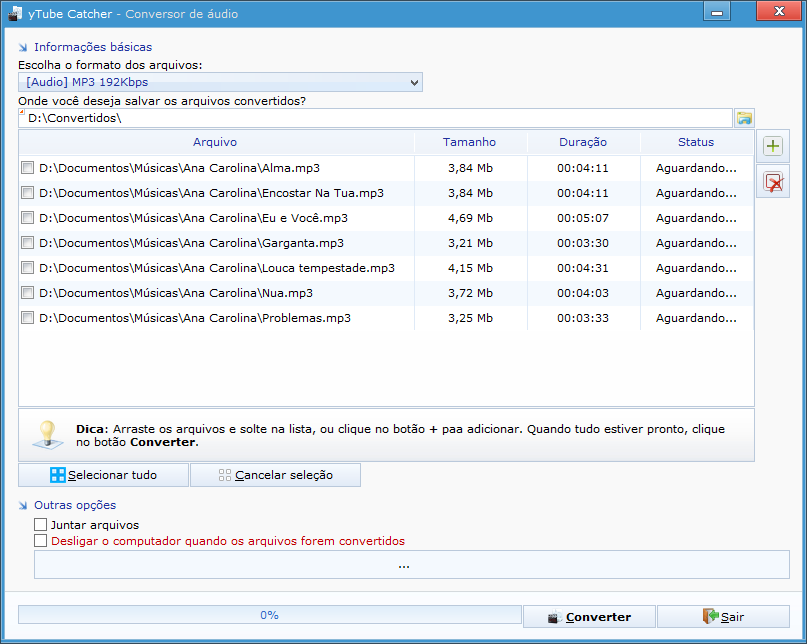Enable the Juntar arquivos option

40,525
